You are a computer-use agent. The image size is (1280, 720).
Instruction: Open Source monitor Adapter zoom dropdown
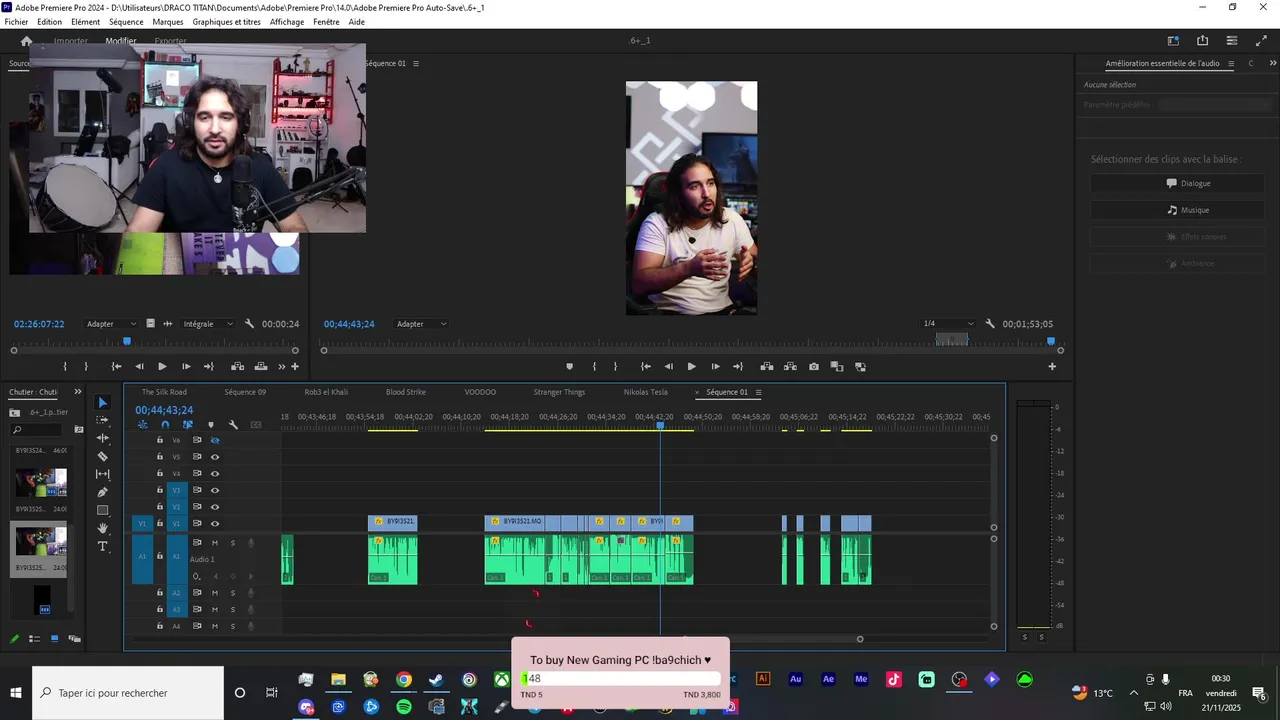111,324
